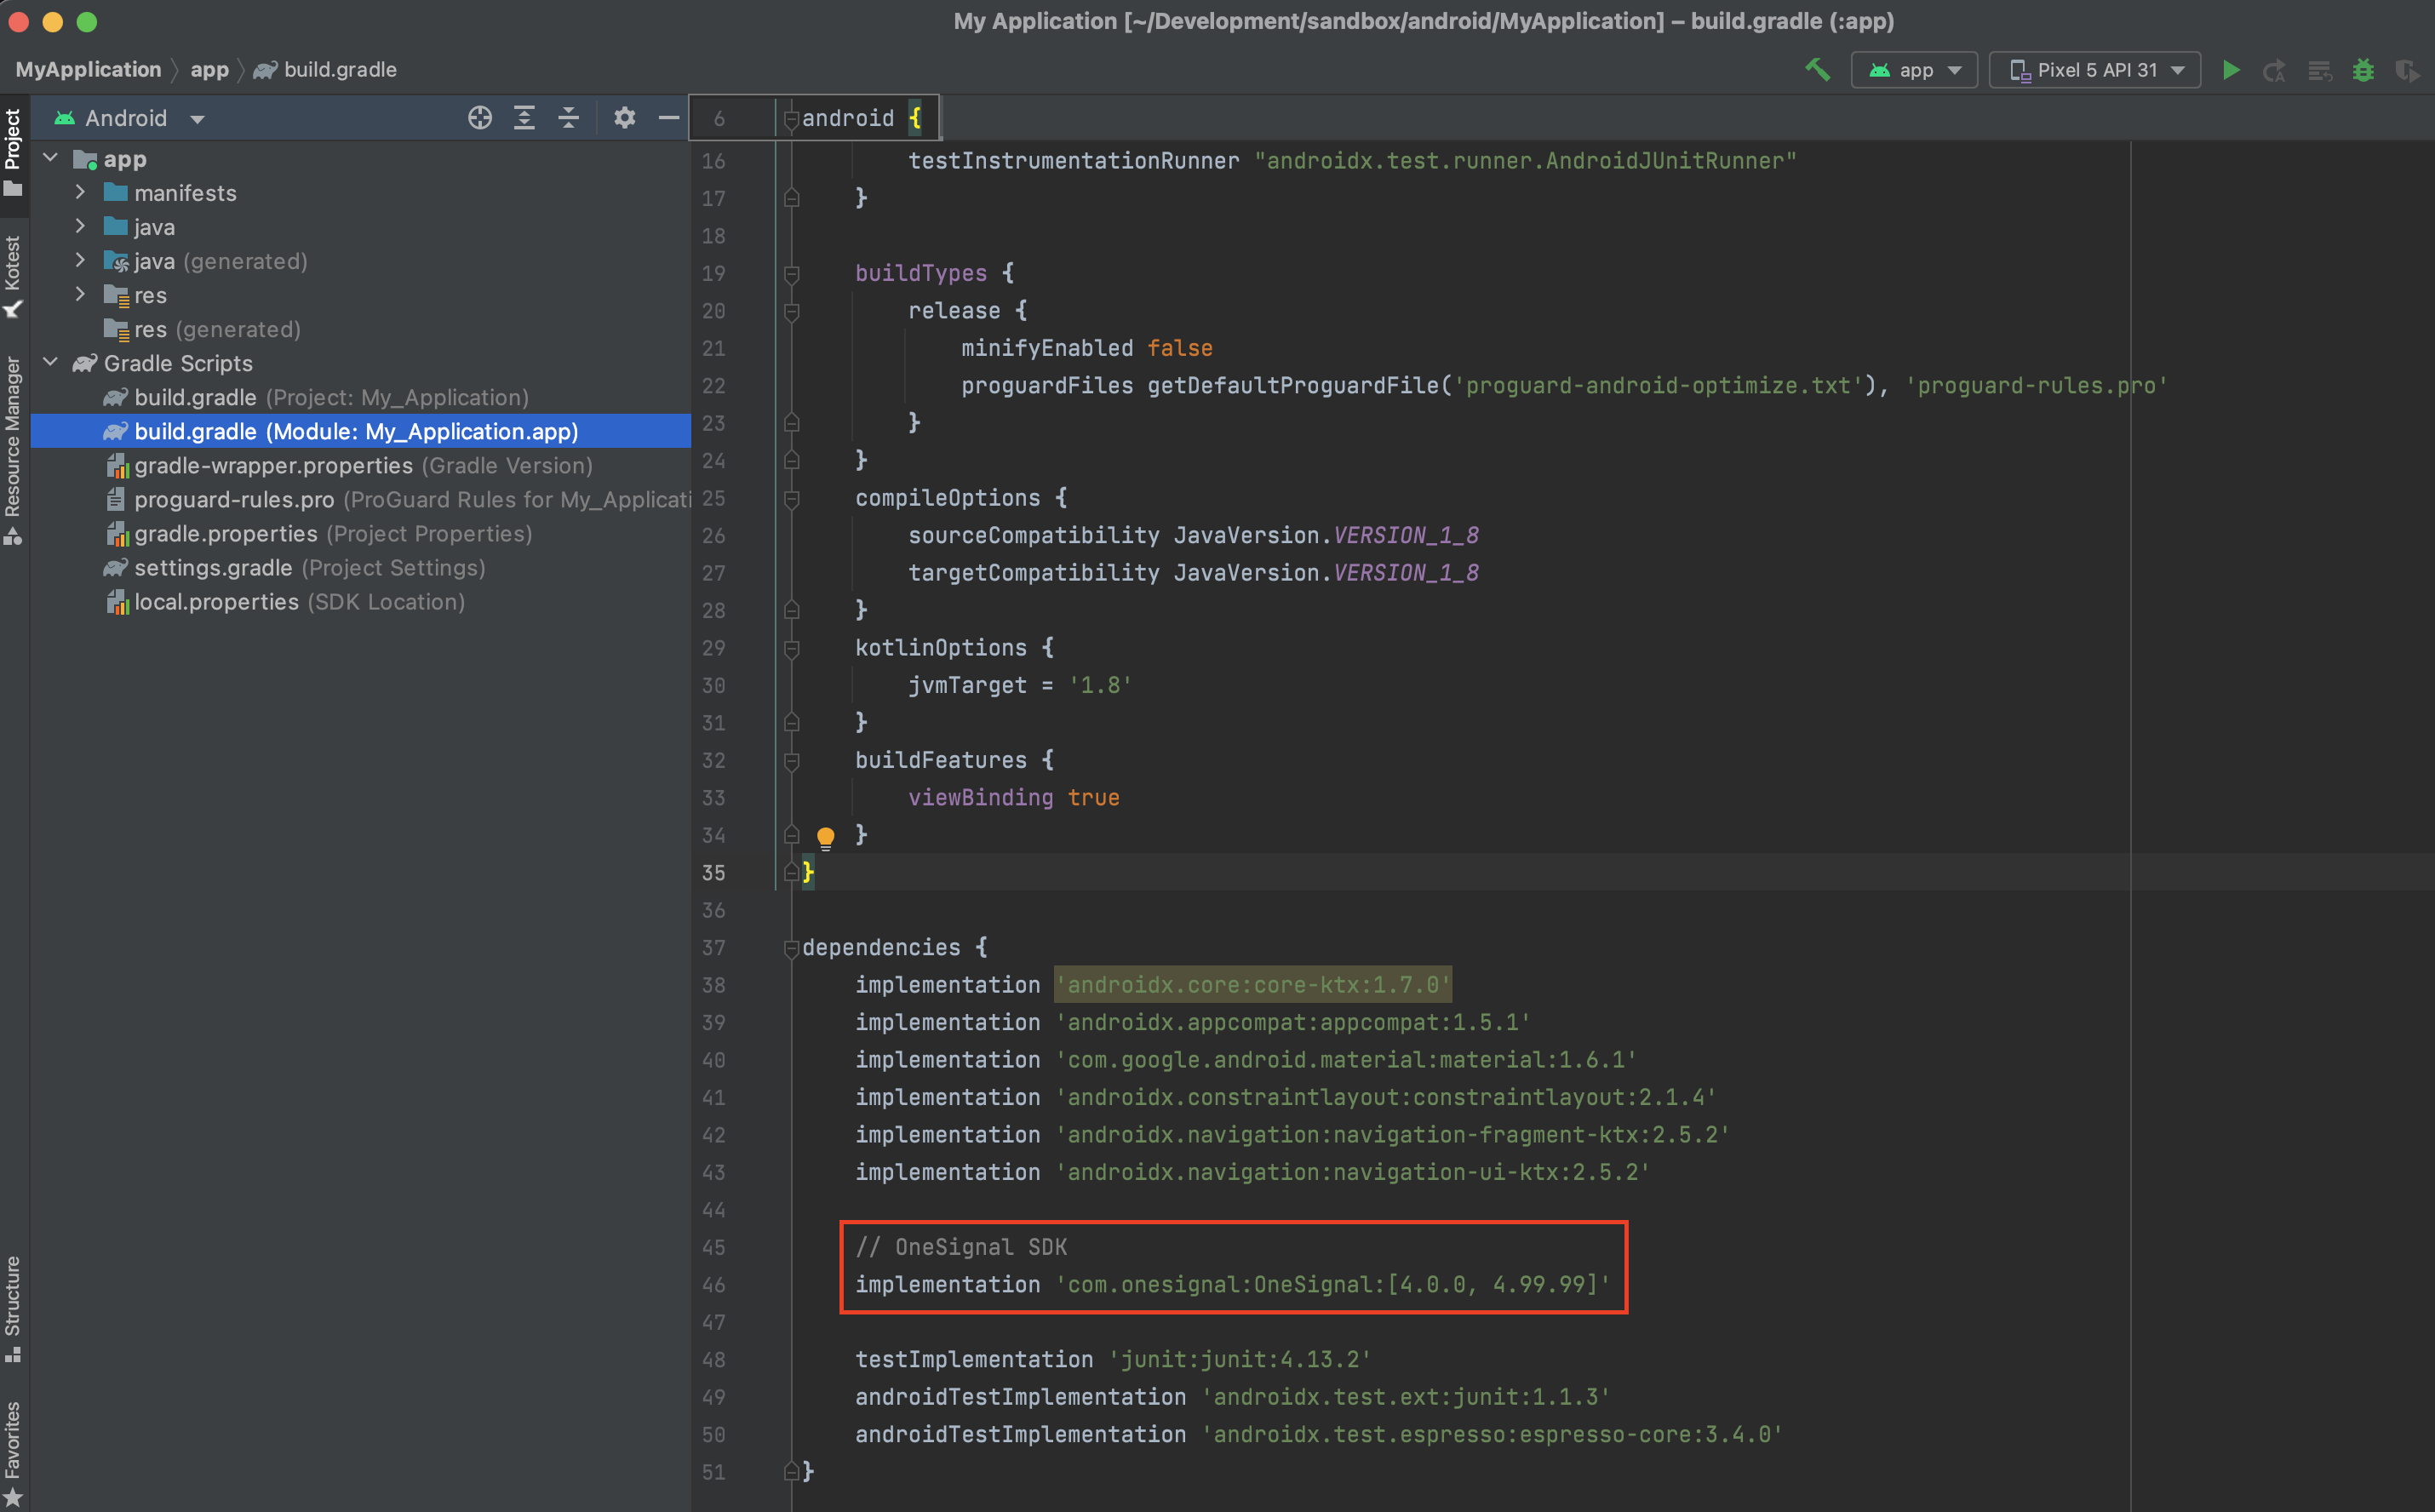Run the app with the green play button

pyautogui.click(x=2231, y=70)
